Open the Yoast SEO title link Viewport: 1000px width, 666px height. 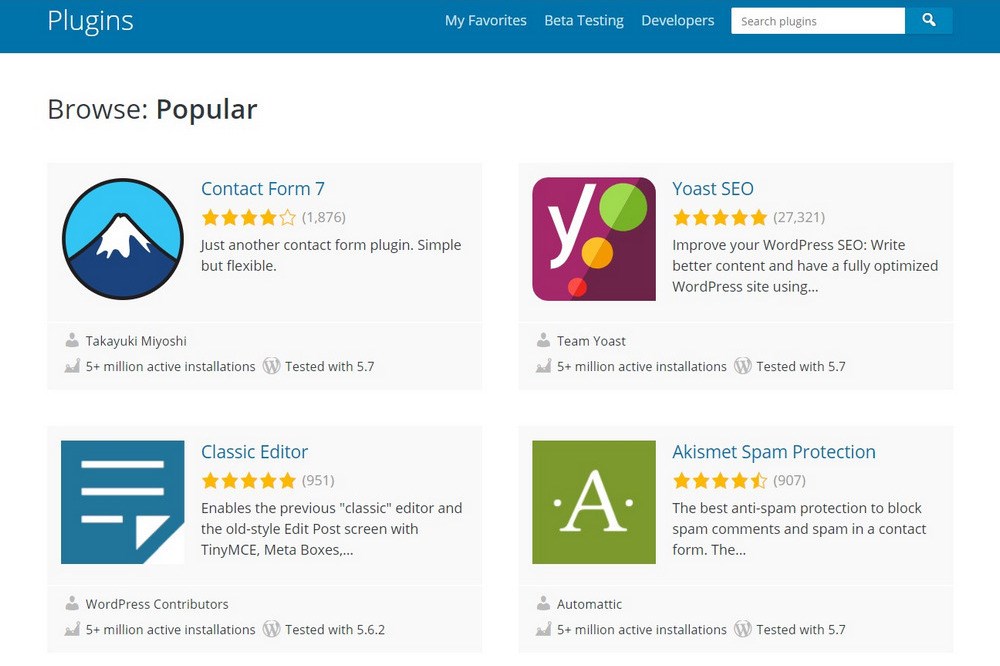pos(713,189)
